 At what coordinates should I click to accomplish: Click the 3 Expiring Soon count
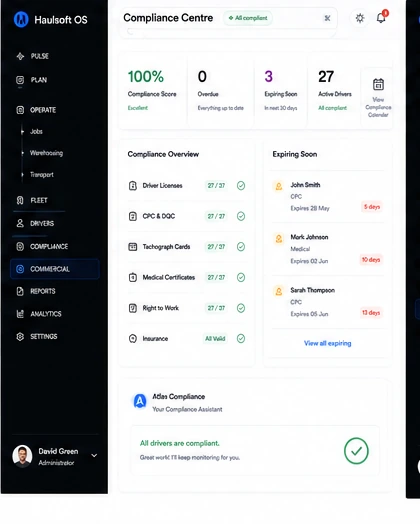point(269,77)
